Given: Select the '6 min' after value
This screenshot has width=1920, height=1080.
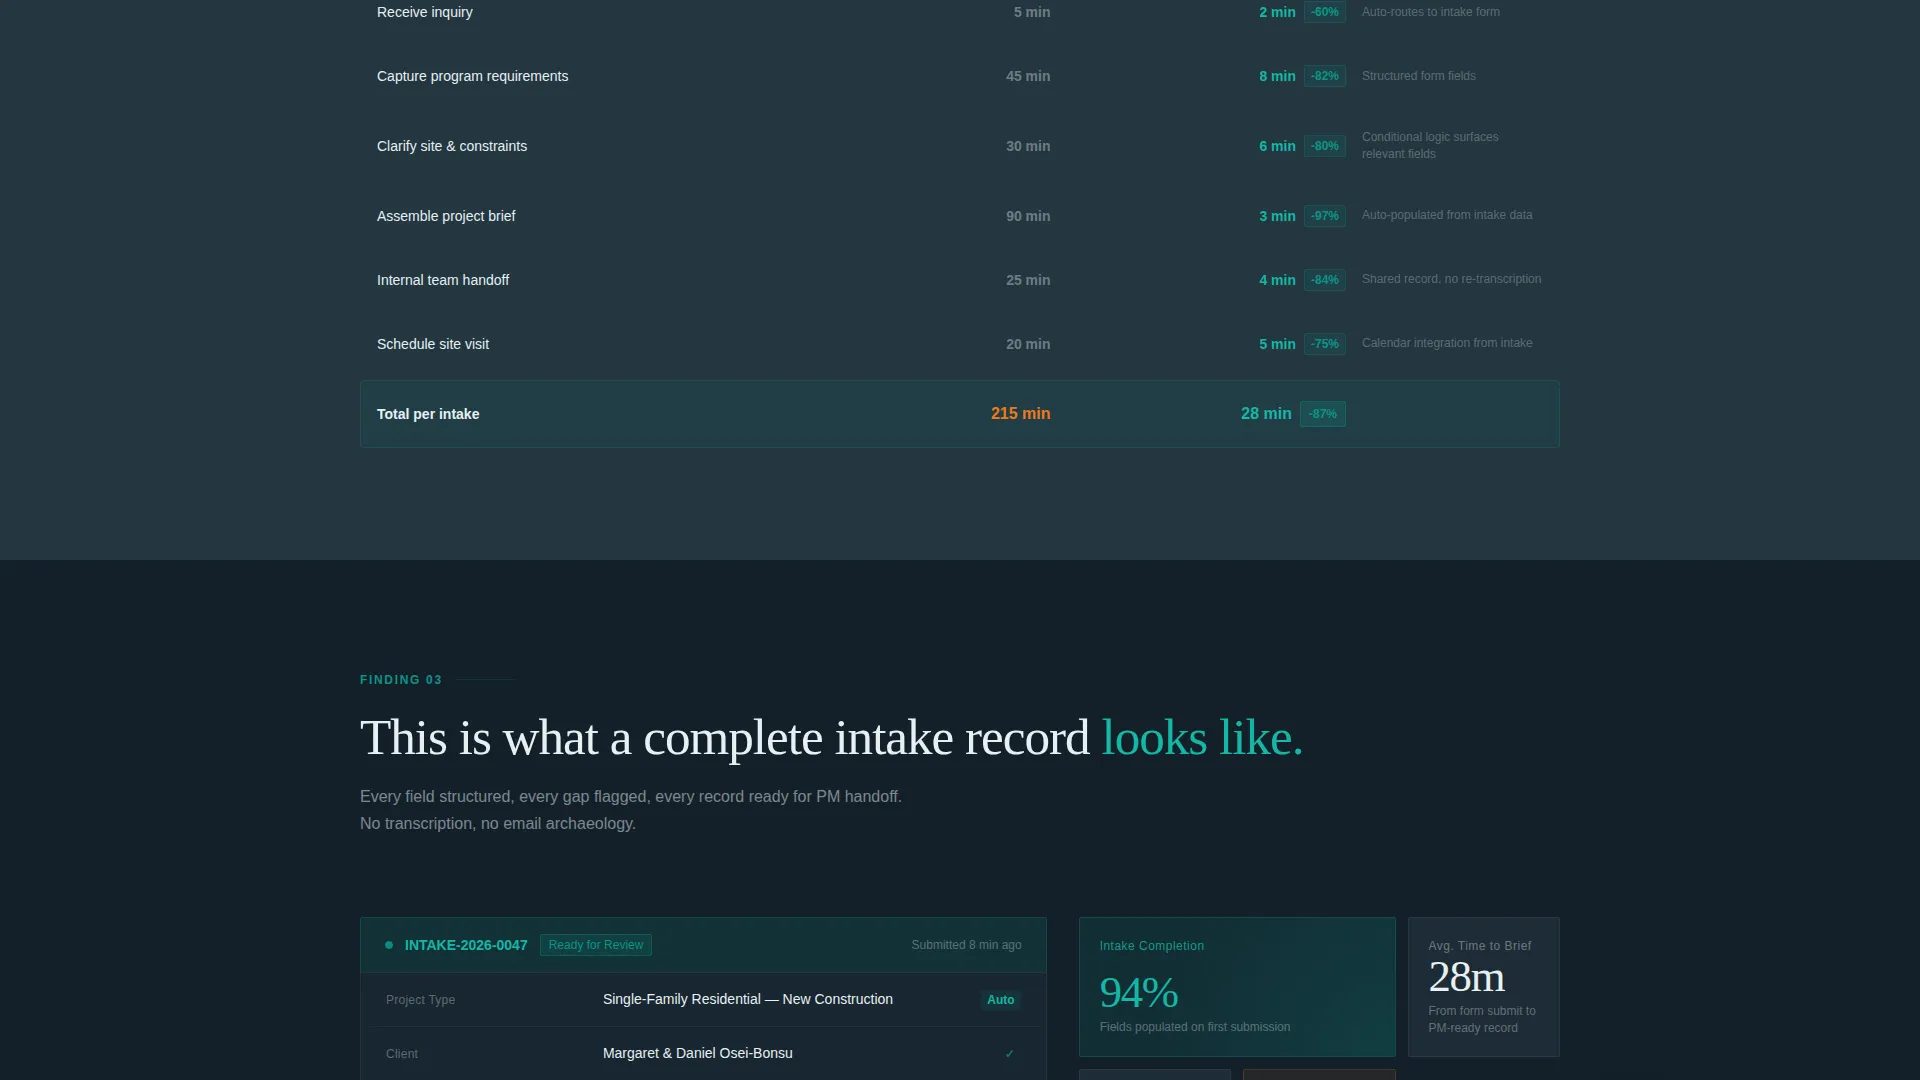Looking at the screenshot, I should click(1277, 146).
